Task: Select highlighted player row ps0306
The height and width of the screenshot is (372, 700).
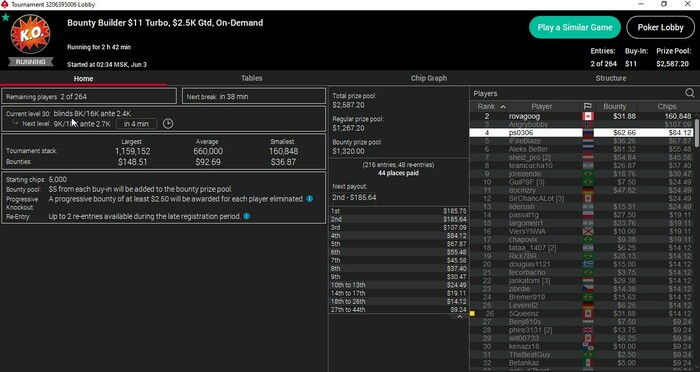Action: point(582,133)
